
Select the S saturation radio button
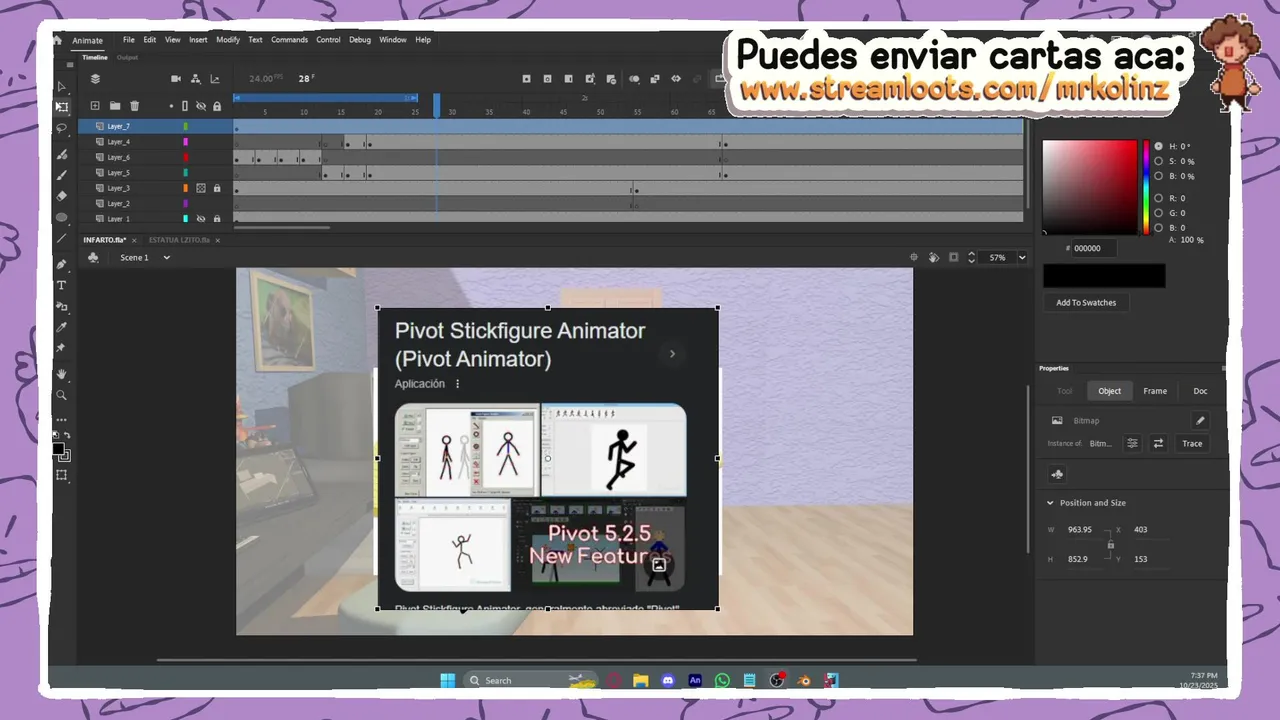click(x=1159, y=161)
